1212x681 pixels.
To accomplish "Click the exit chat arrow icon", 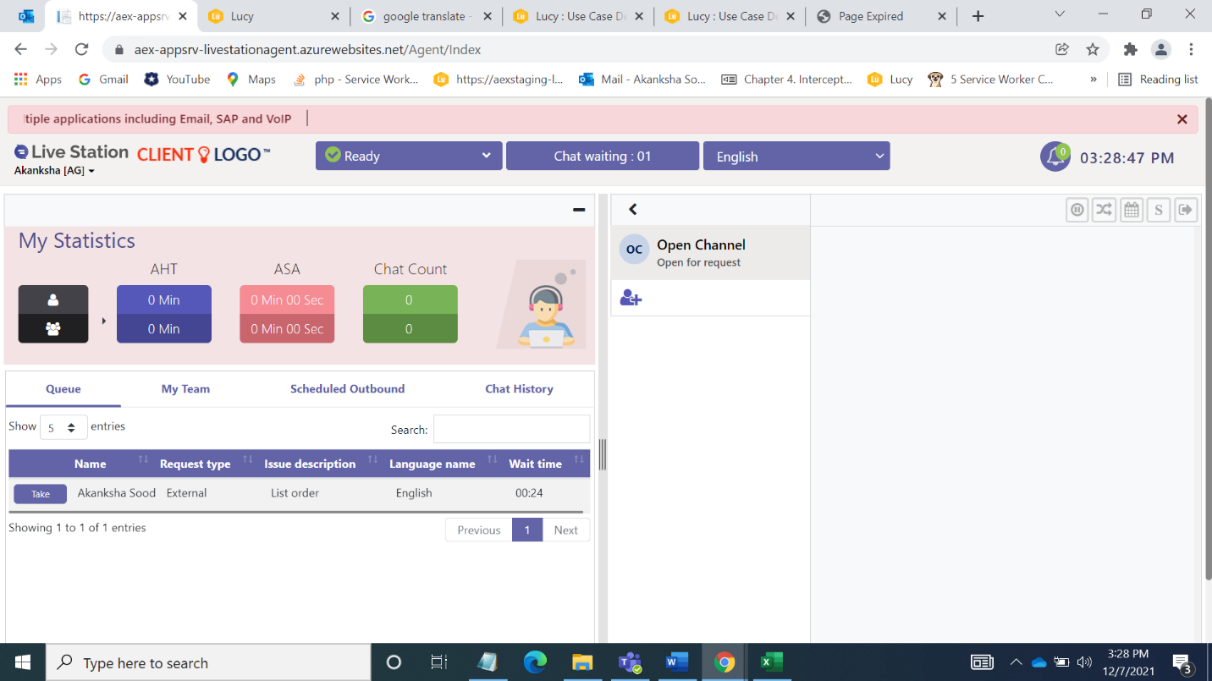I will [x=1185, y=210].
